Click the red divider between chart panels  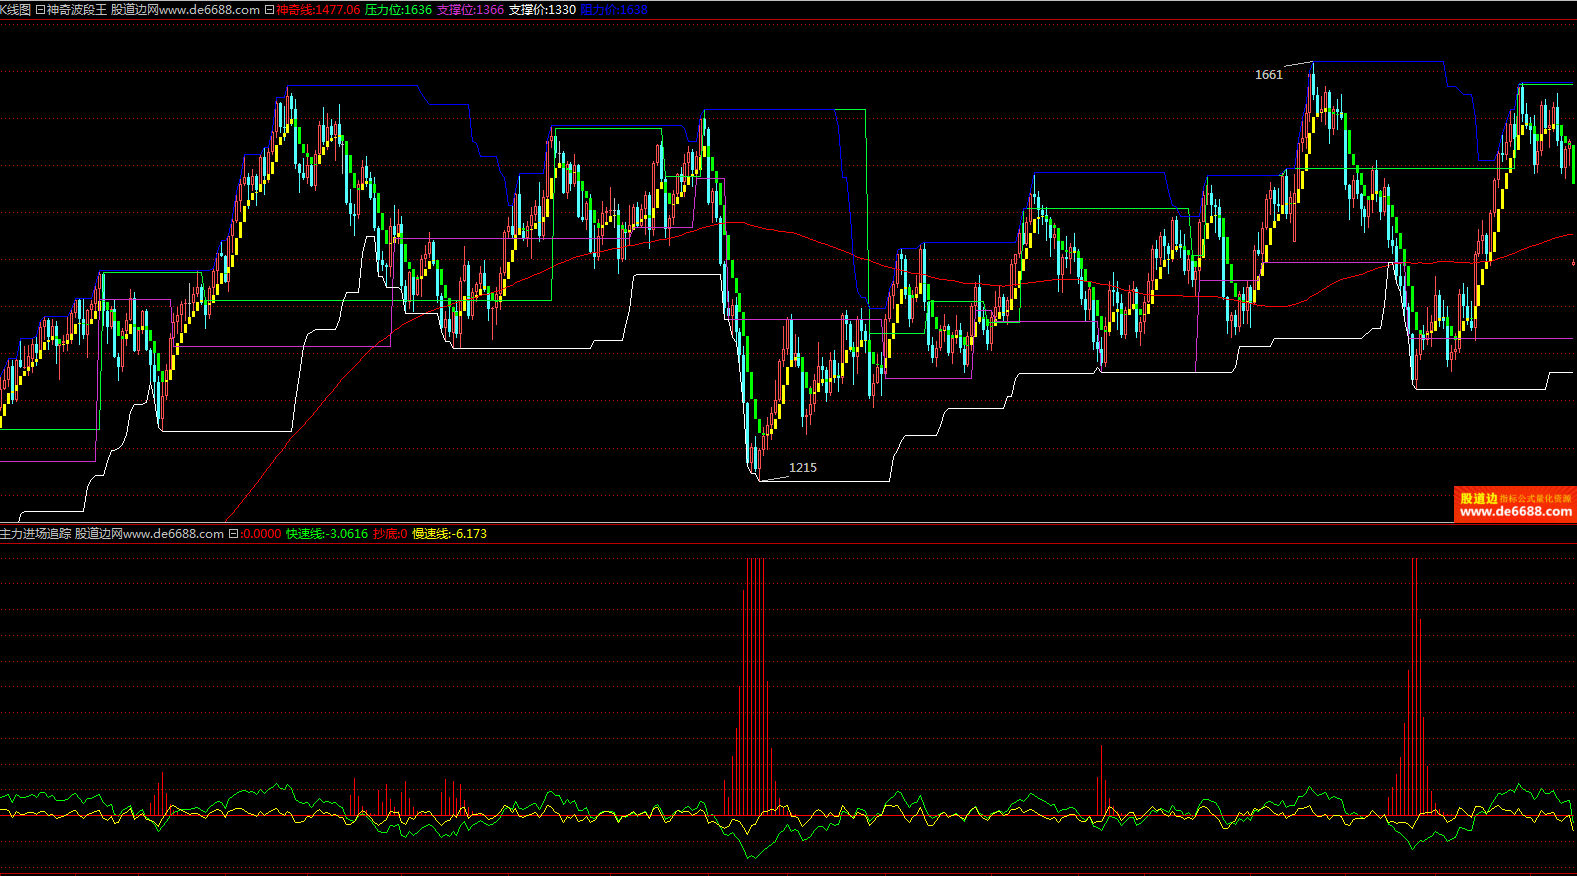click(788, 523)
